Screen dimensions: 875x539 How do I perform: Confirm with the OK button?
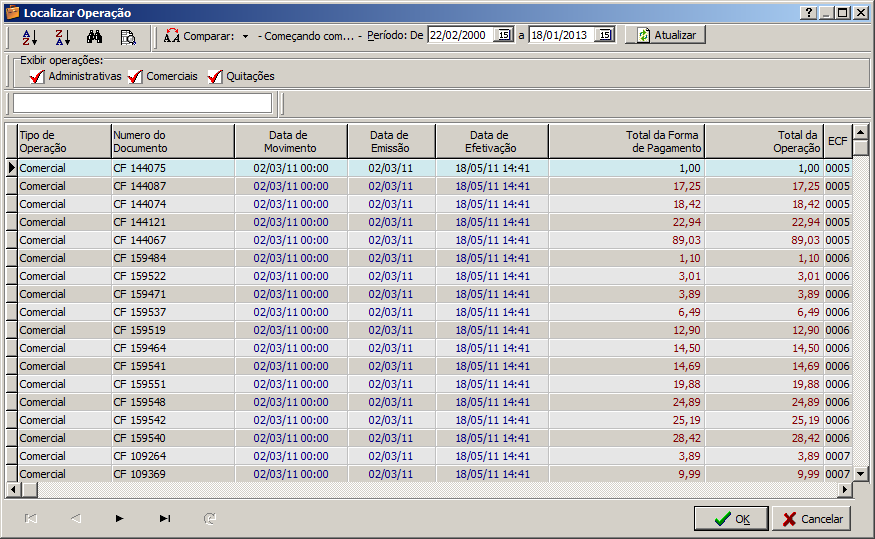click(x=731, y=519)
